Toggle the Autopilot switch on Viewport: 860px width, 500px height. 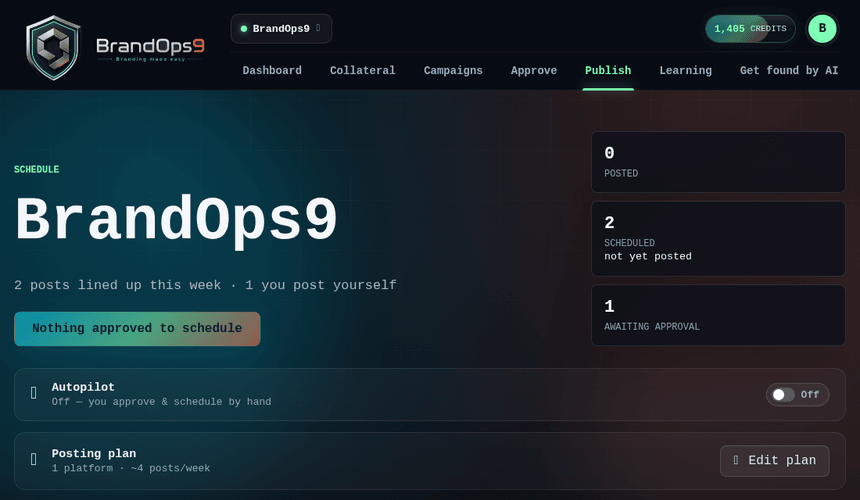click(x=783, y=395)
